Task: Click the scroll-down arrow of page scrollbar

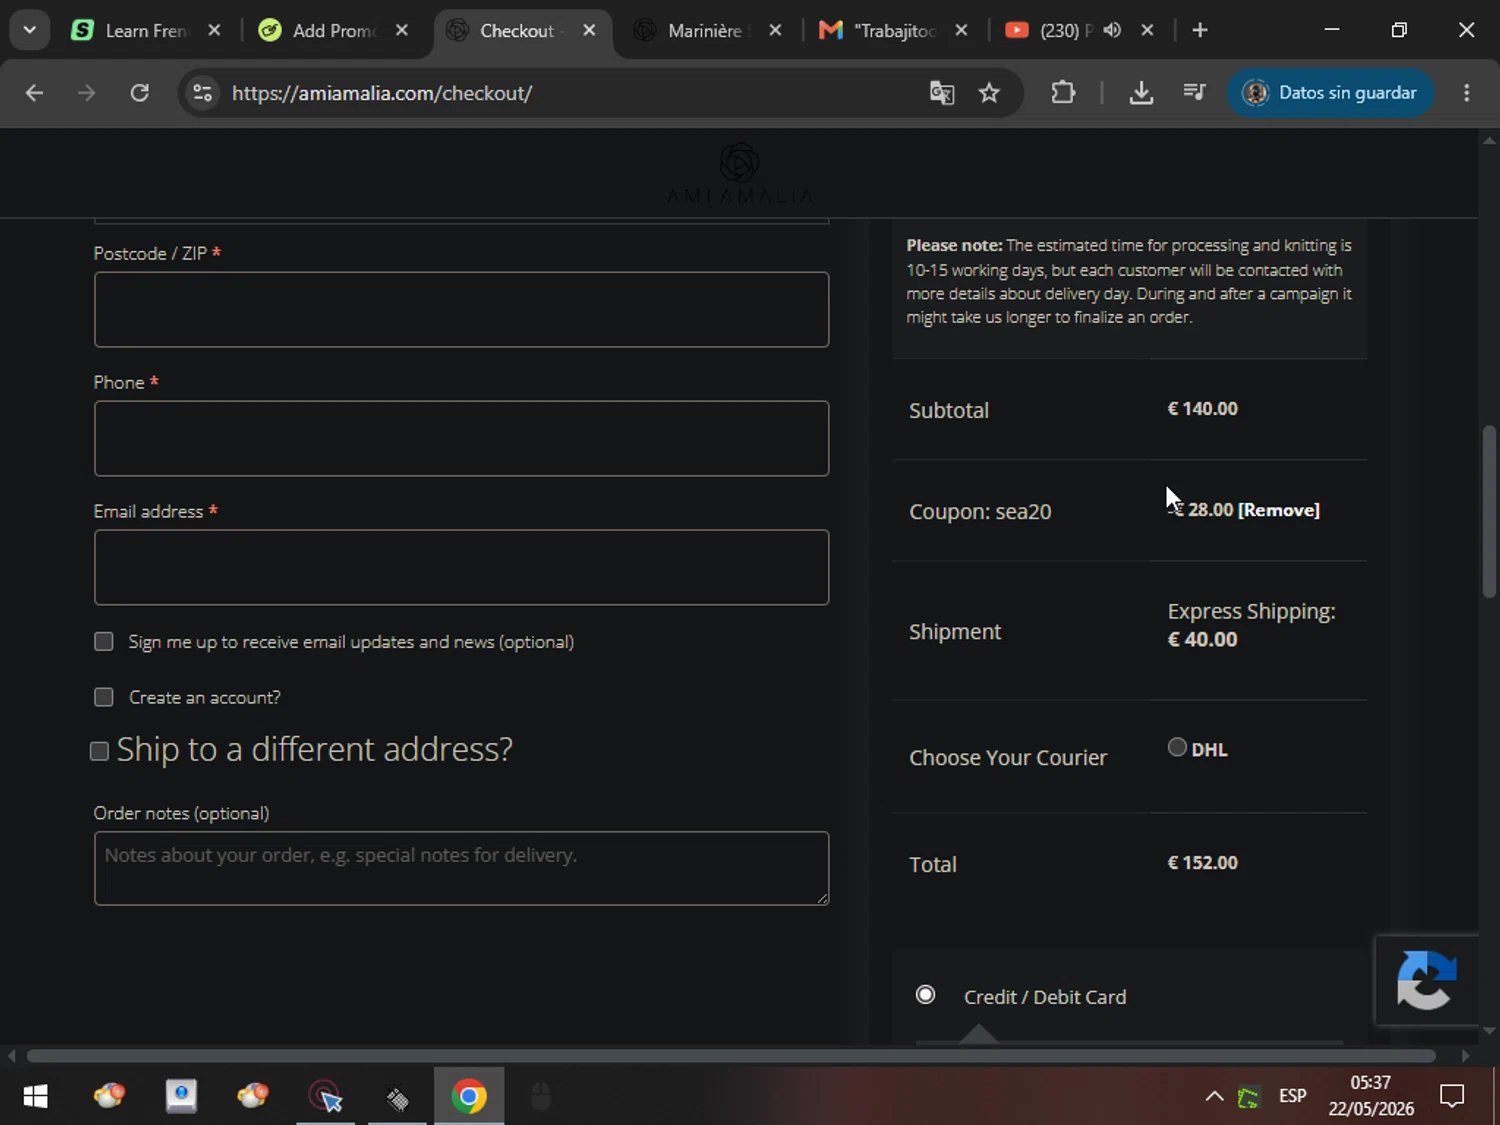Action: [x=1489, y=1030]
